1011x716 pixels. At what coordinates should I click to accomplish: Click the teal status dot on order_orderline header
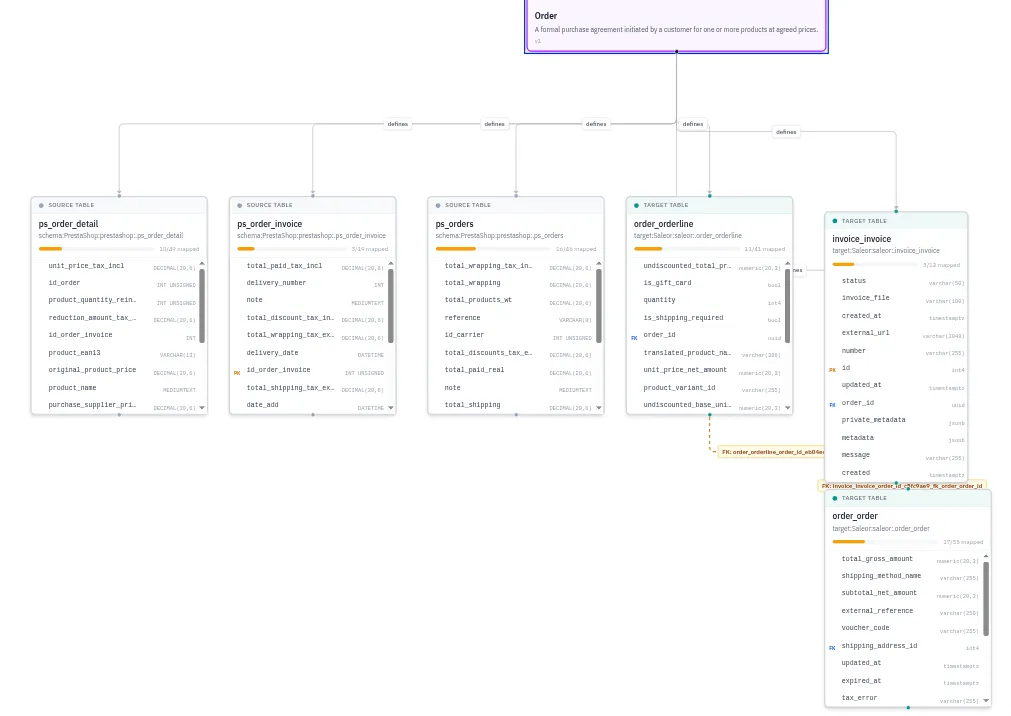636,205
